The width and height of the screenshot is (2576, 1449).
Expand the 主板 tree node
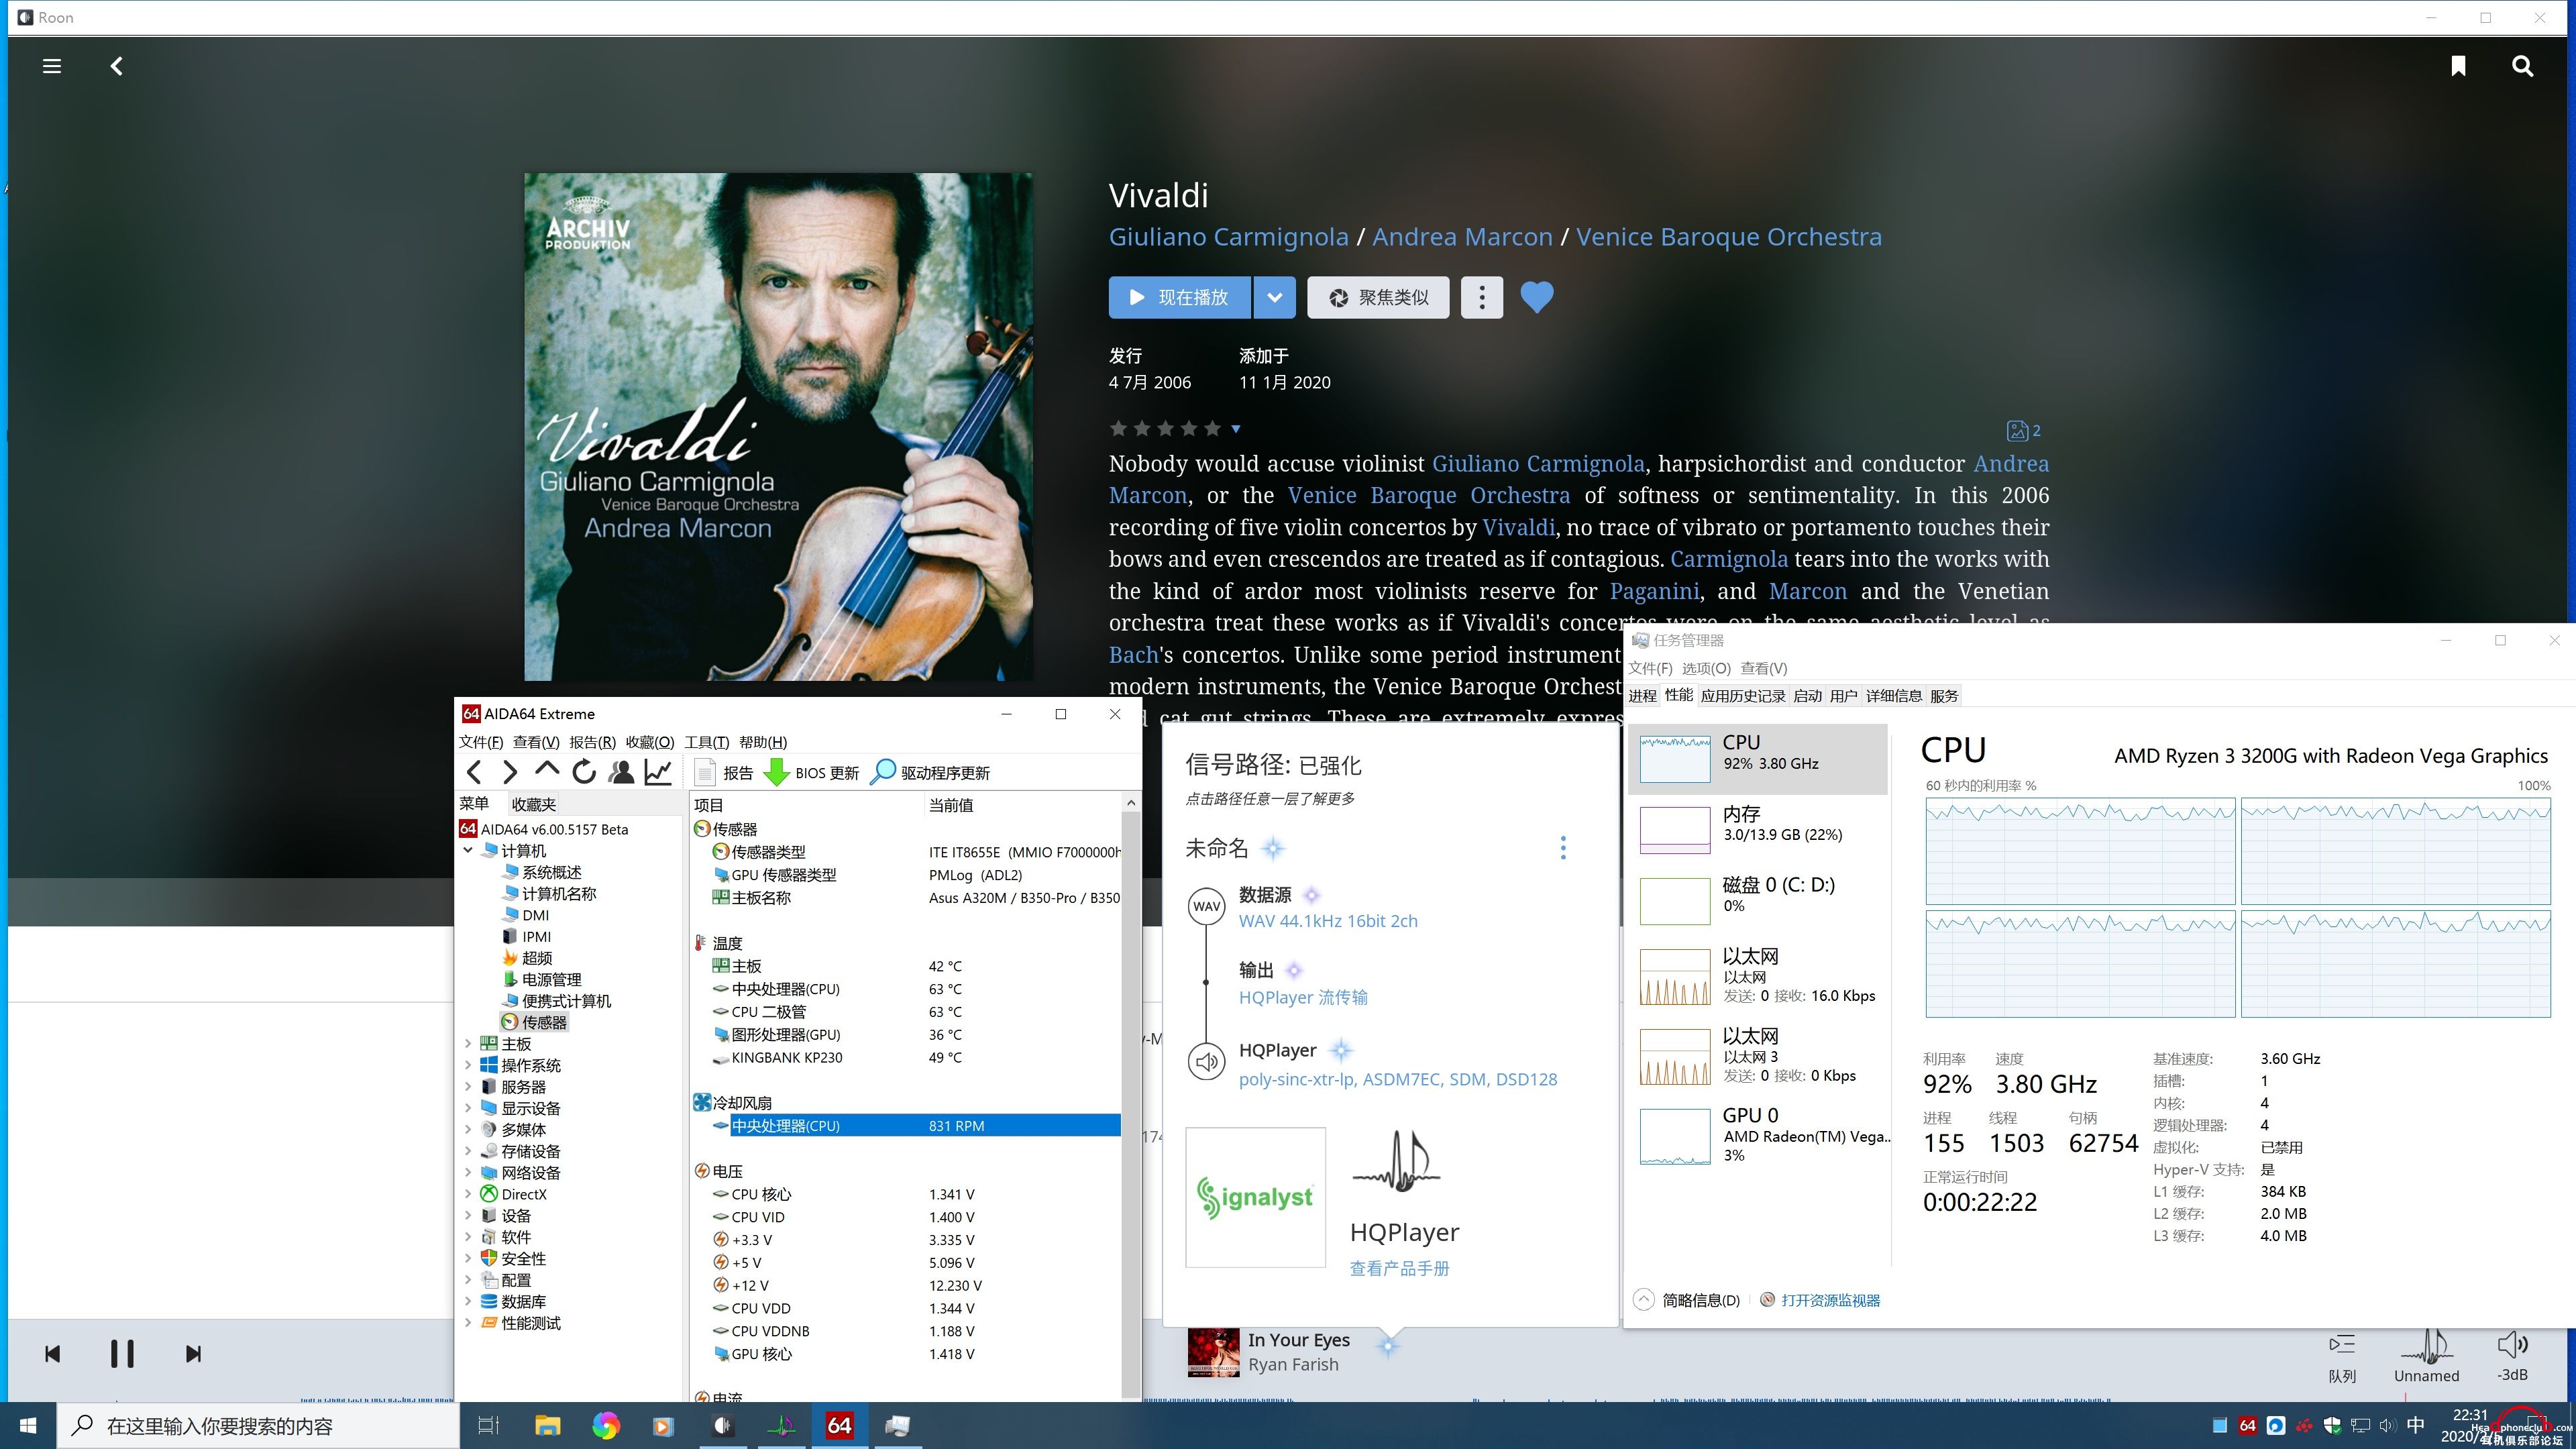click(468, 1044)
